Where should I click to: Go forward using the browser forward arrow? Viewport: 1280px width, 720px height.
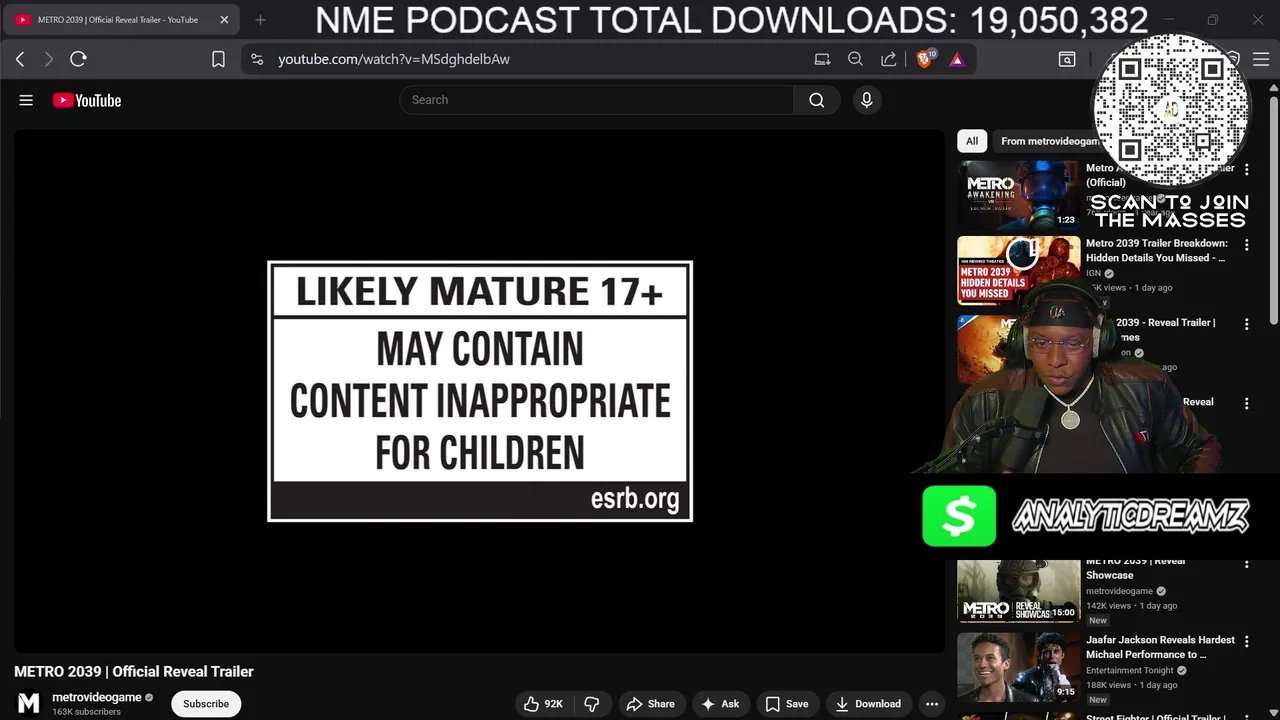(48, 59)
